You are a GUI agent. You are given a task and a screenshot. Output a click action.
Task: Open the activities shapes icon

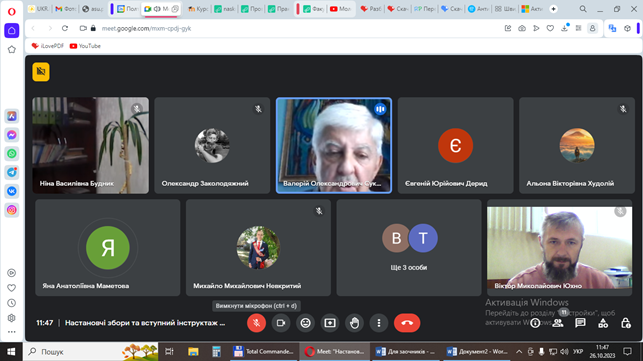[x=603, y=323]
